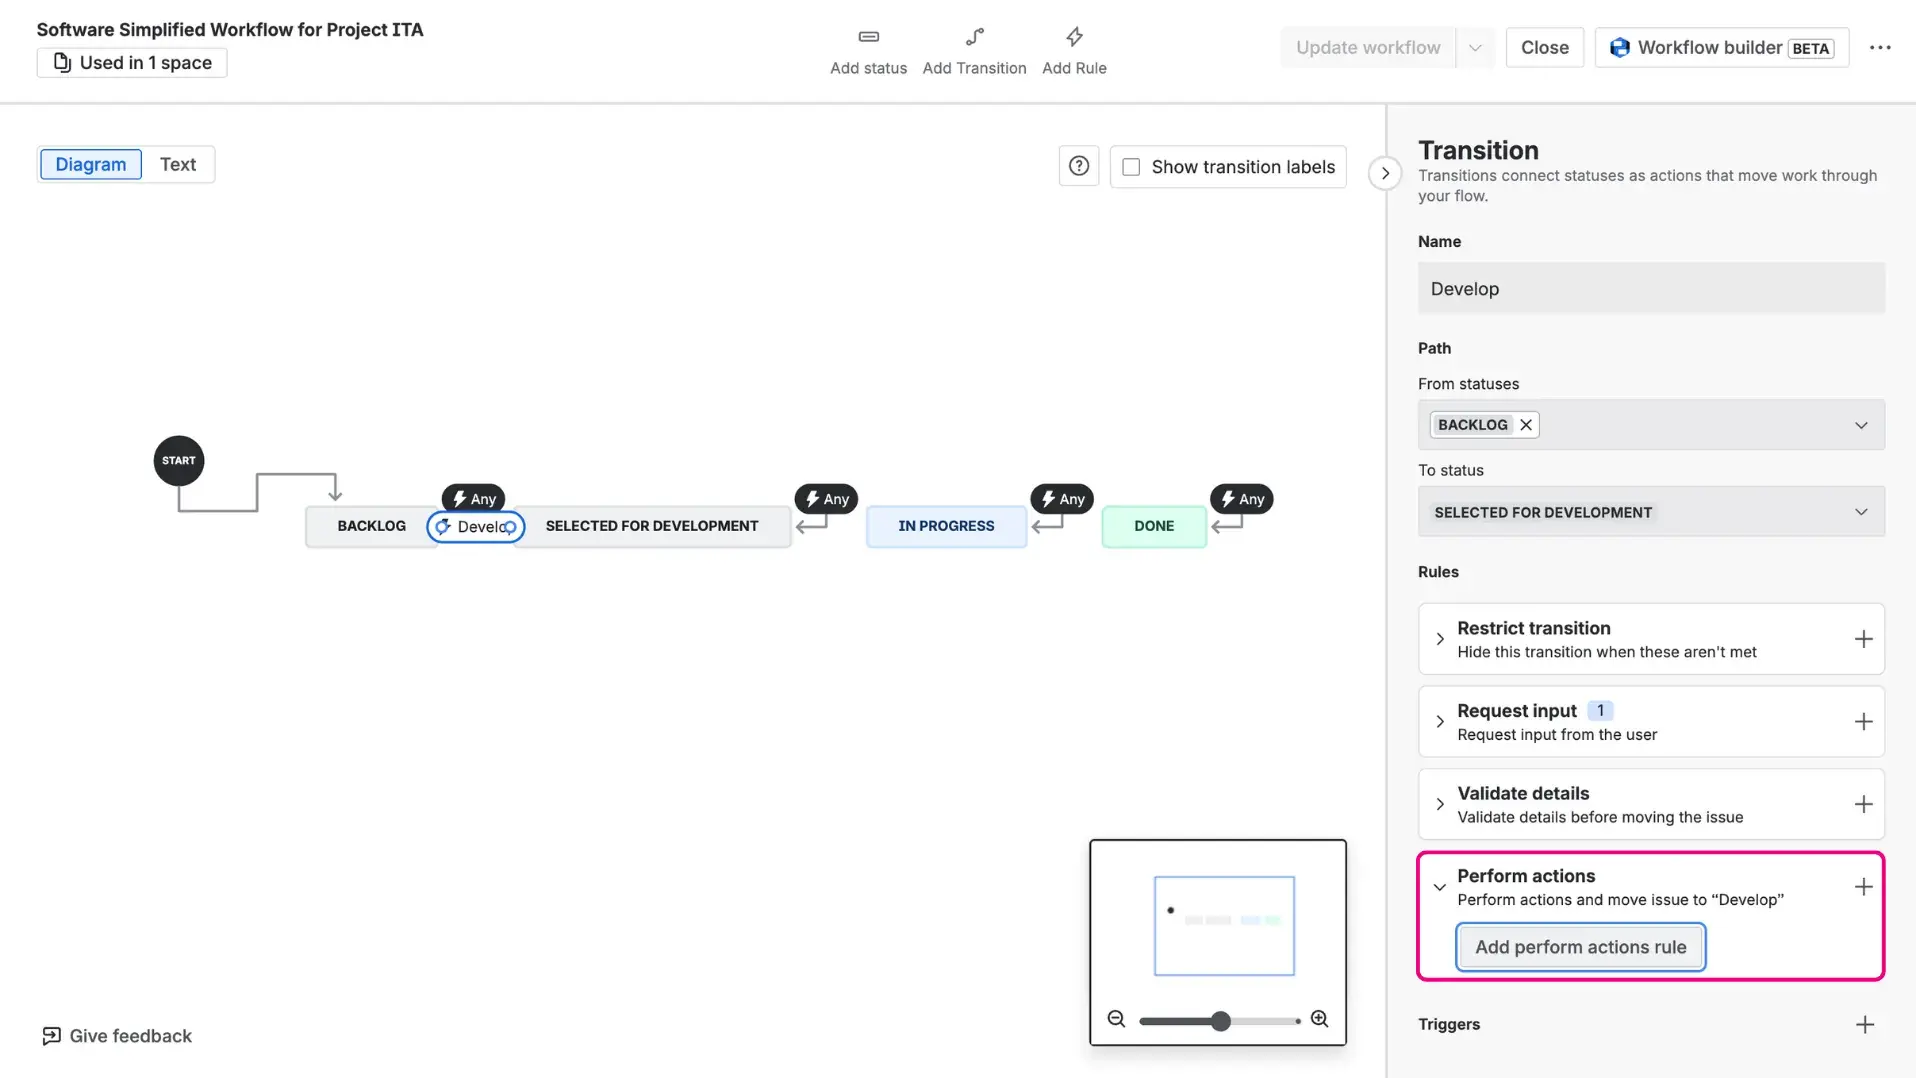Open the help icon near the diagram

(1078, 165)
